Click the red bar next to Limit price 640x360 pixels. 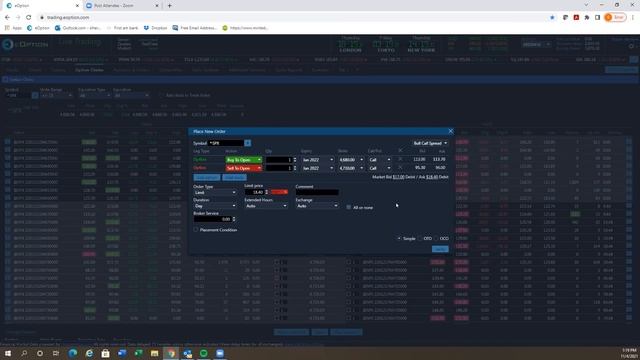[279, 192]
